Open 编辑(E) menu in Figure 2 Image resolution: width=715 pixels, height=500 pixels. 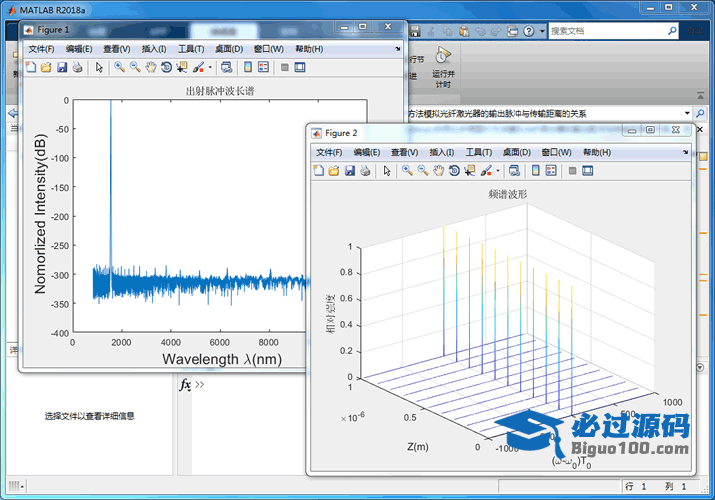[x=367, y=152]
